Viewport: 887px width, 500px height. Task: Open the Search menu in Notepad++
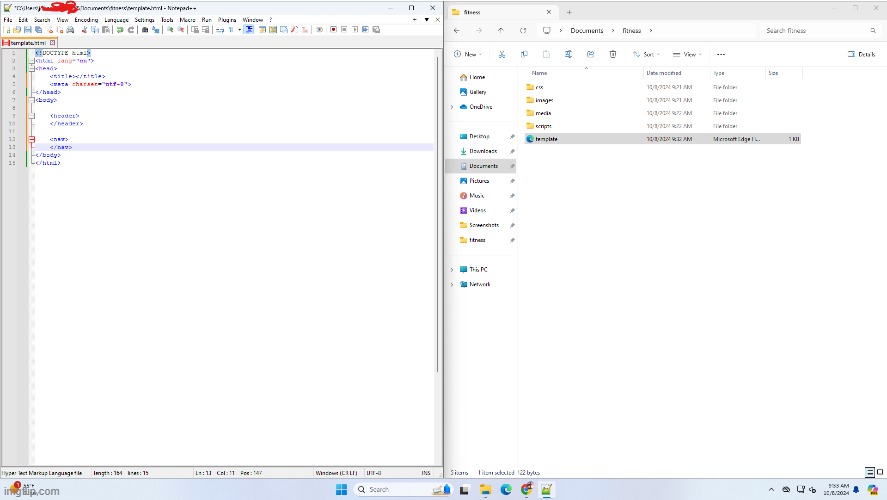(42, 20)
